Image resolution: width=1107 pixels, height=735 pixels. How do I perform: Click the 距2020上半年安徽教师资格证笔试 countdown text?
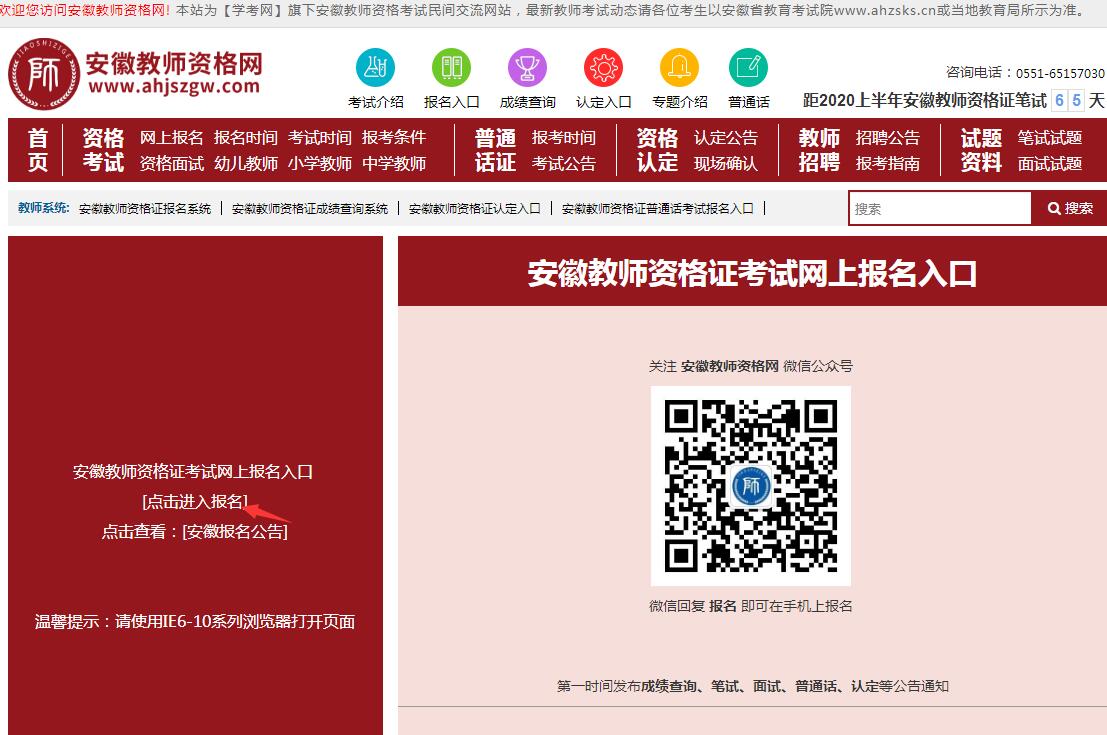click(925, 100)
